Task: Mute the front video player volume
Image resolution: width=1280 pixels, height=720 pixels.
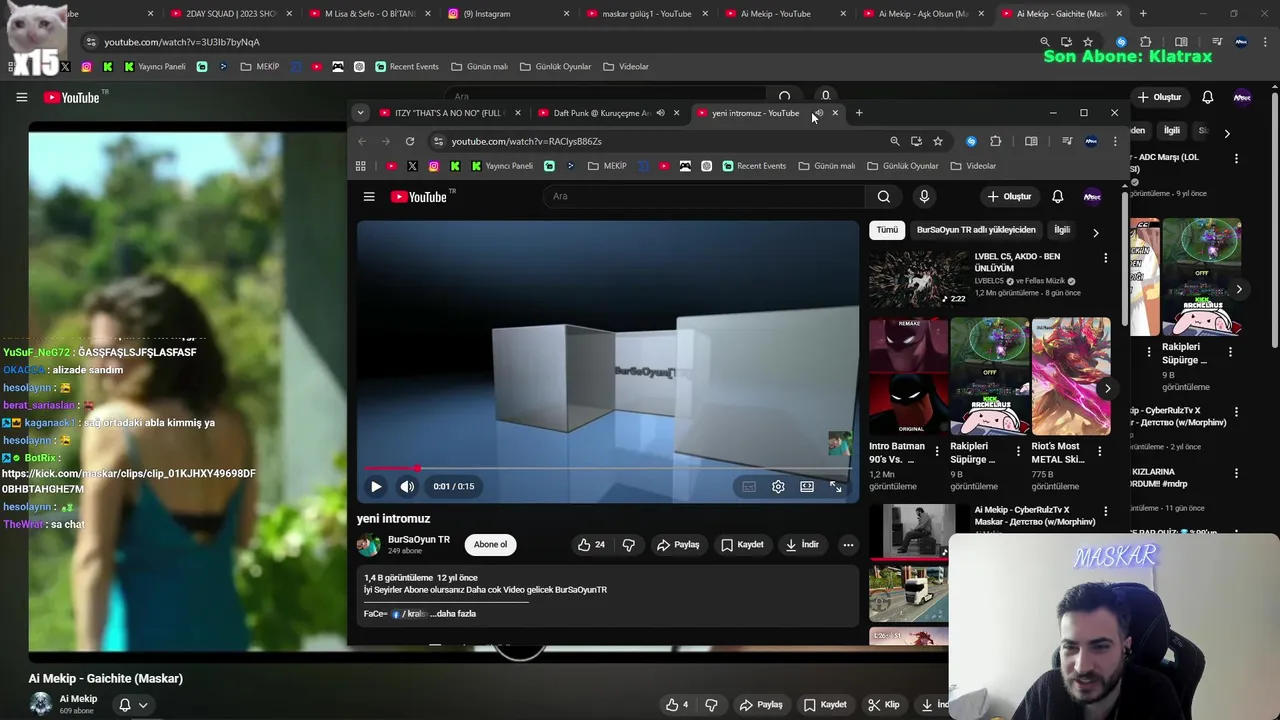Action: (x=407, y=487)
